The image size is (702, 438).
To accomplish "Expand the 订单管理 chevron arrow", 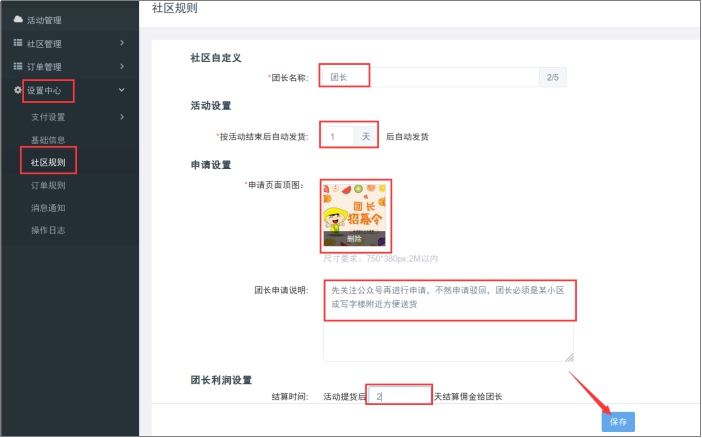I will click(122, 66).
